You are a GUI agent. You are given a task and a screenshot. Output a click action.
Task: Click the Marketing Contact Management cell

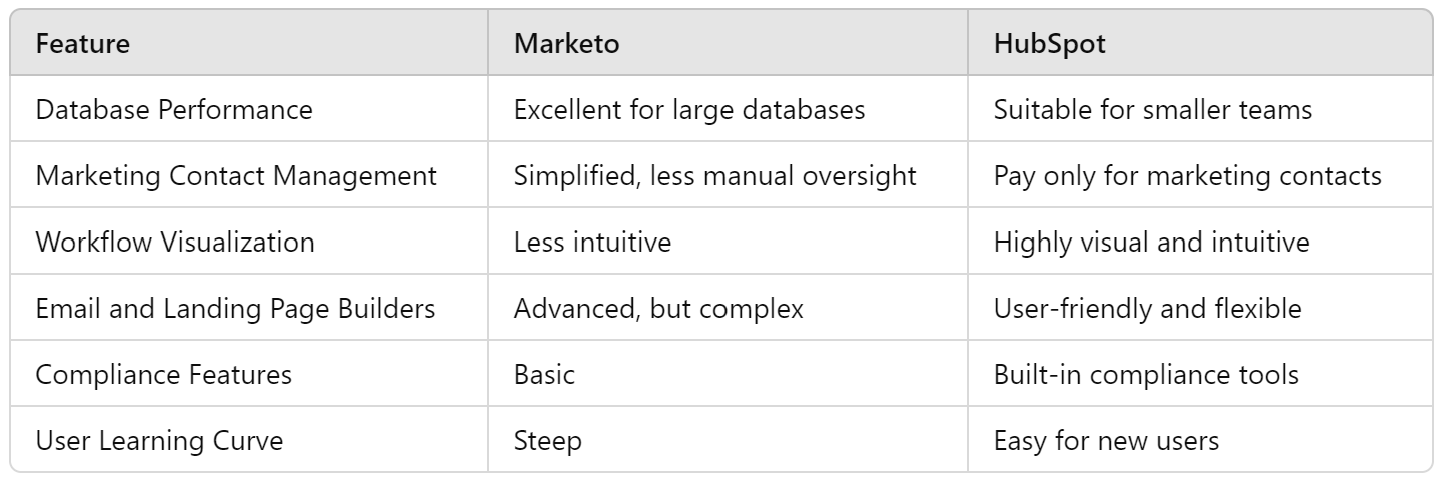(x=236, y=175)
